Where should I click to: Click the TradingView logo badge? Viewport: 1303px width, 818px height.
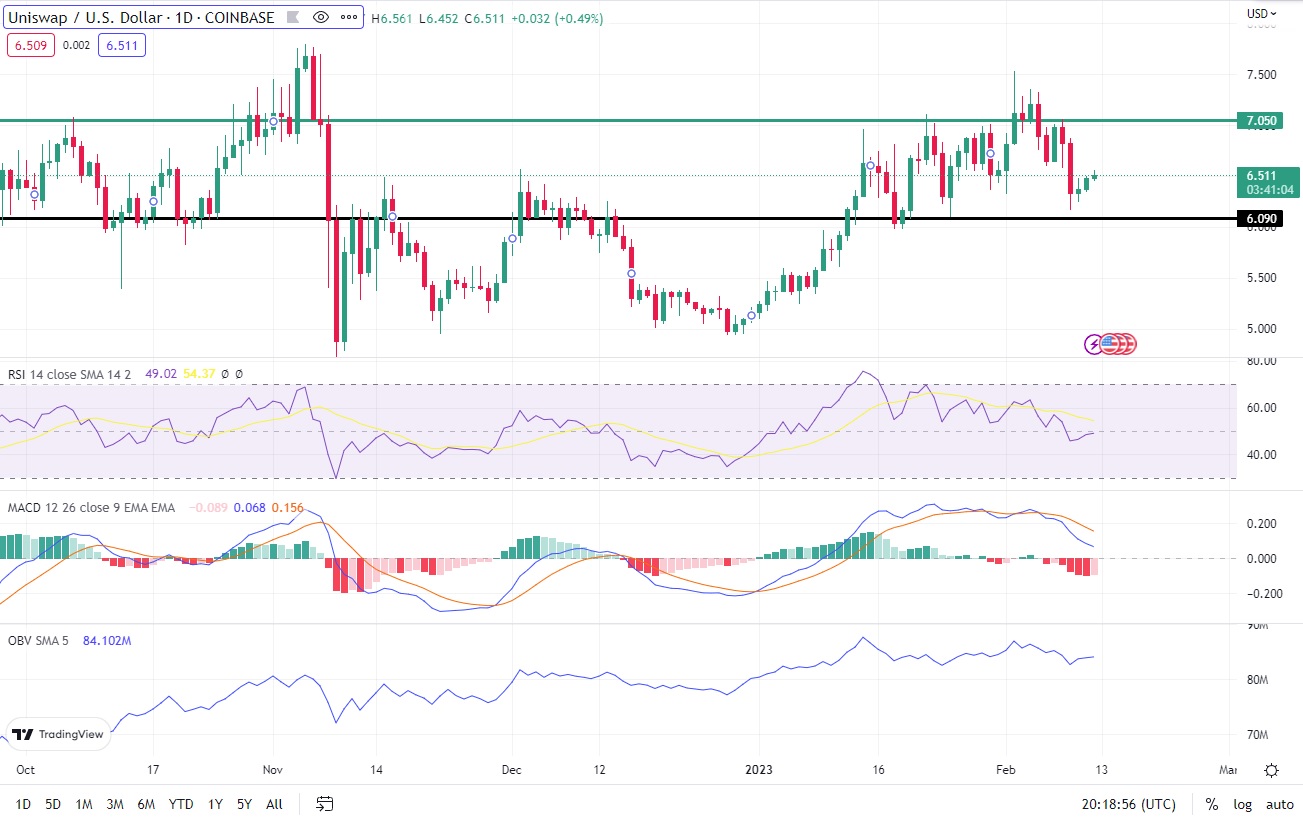pos(59,734)
